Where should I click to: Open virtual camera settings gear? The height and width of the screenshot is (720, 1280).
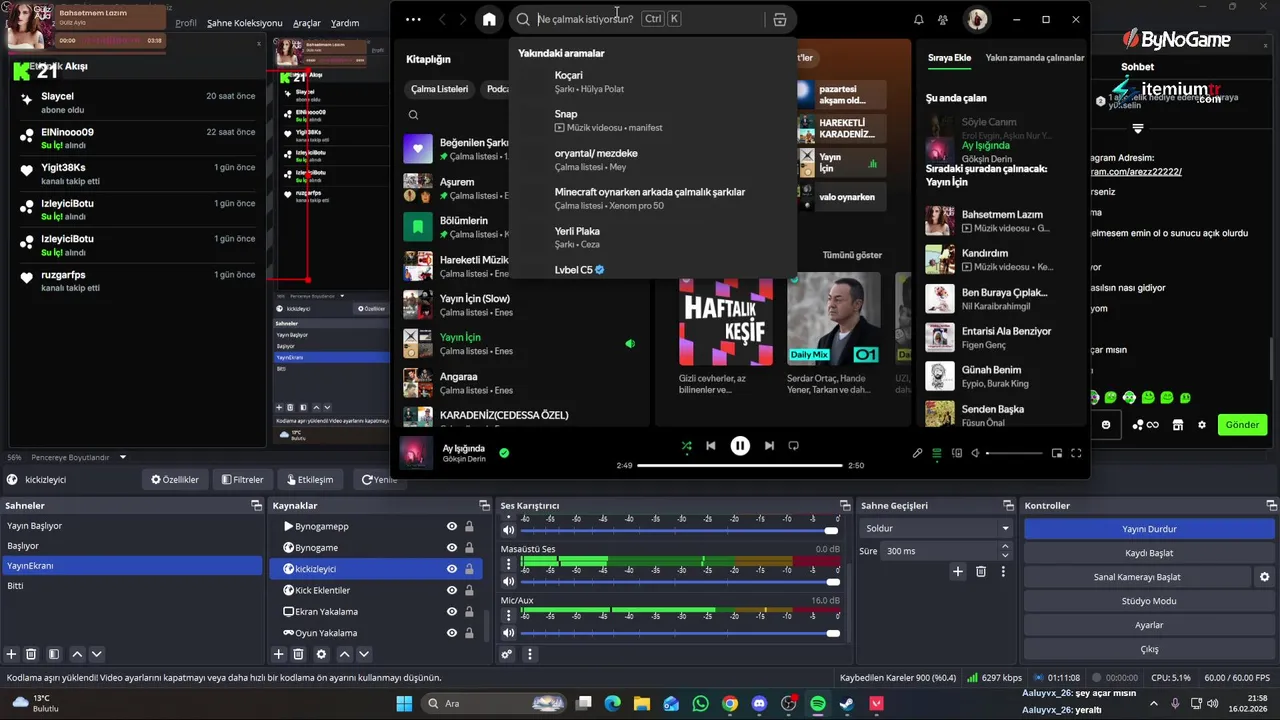point(1265,577)
